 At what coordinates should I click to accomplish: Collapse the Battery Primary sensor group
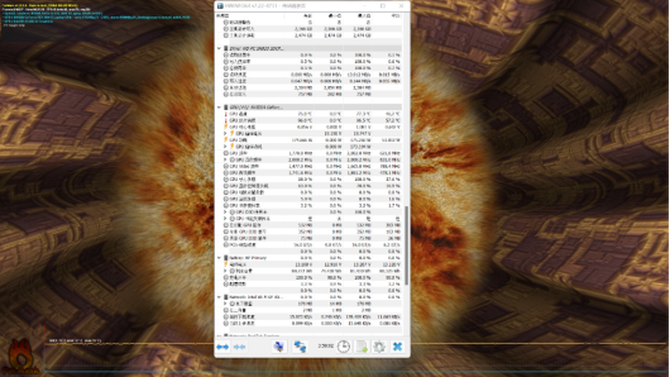[219, 258]
